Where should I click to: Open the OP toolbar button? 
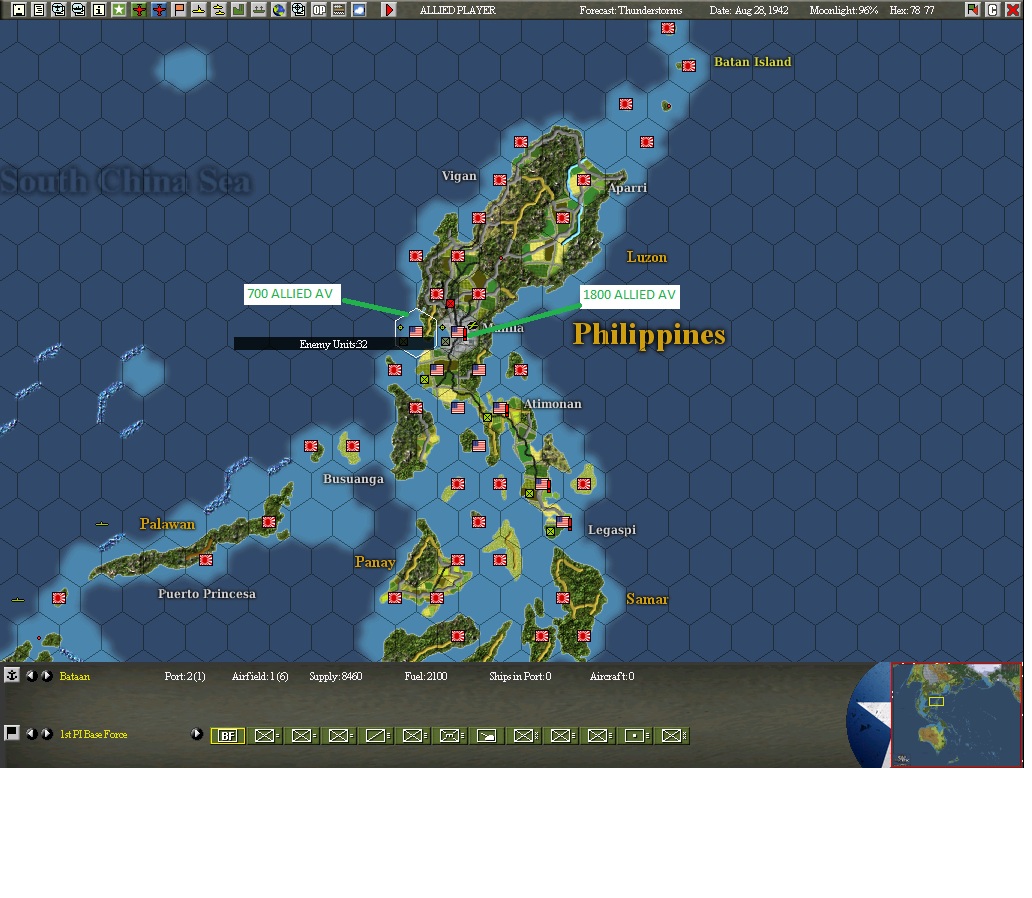(319, 10)
